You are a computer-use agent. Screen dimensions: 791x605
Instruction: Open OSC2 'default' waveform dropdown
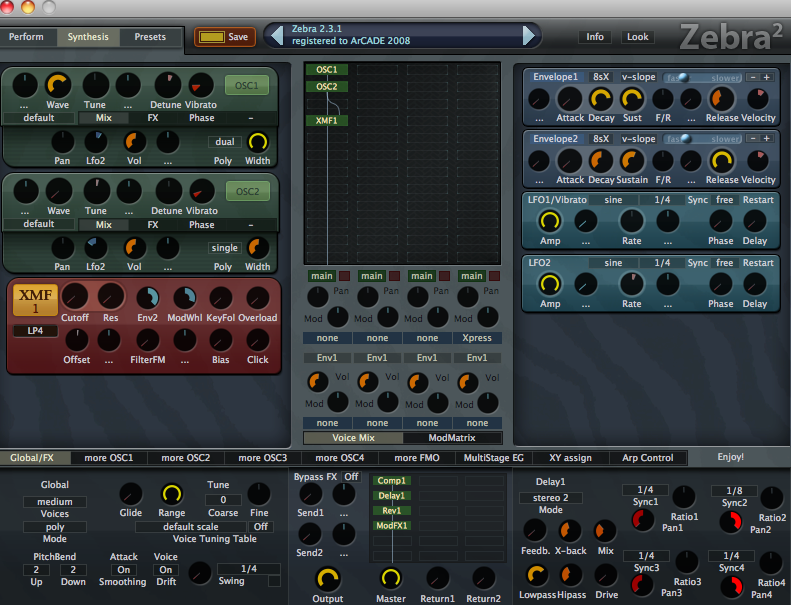coord(39,224)
